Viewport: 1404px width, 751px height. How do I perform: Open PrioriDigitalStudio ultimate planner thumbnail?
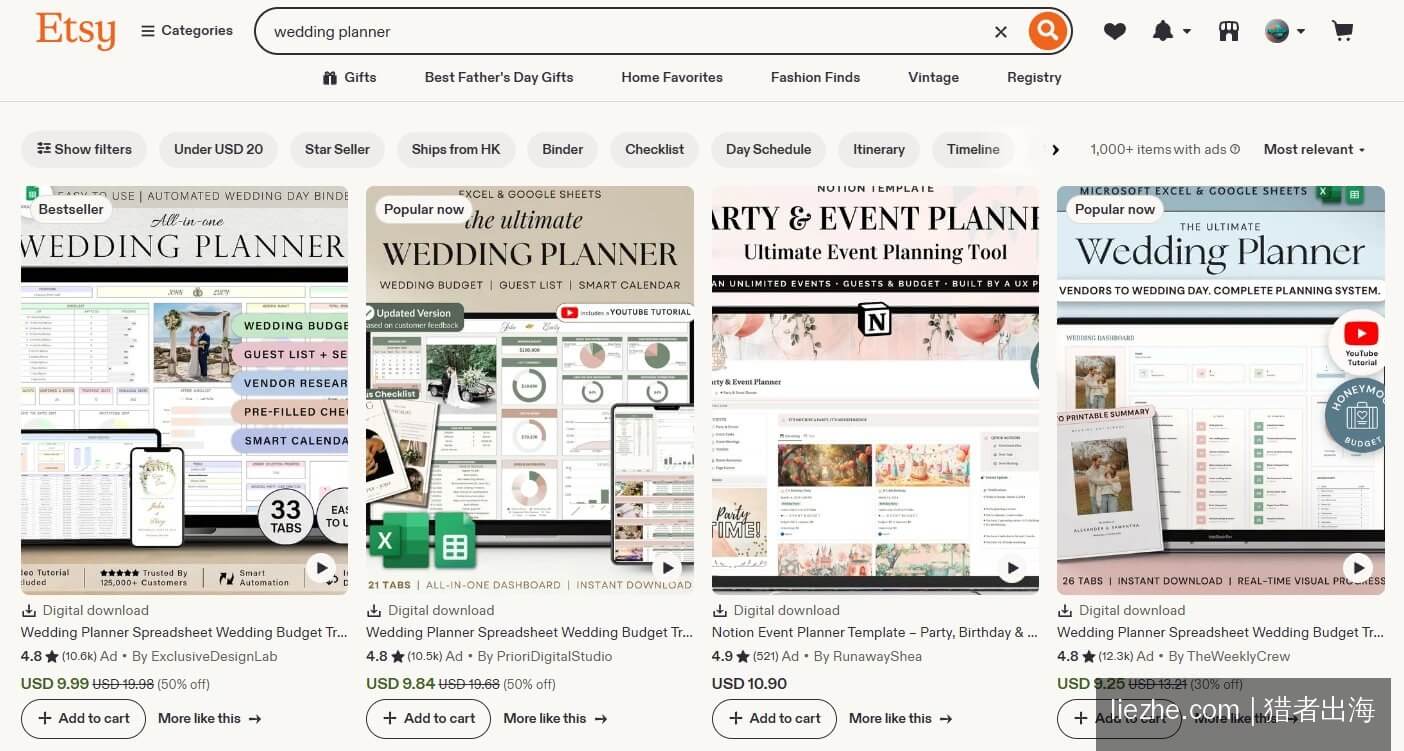click(x=530, y=390)
